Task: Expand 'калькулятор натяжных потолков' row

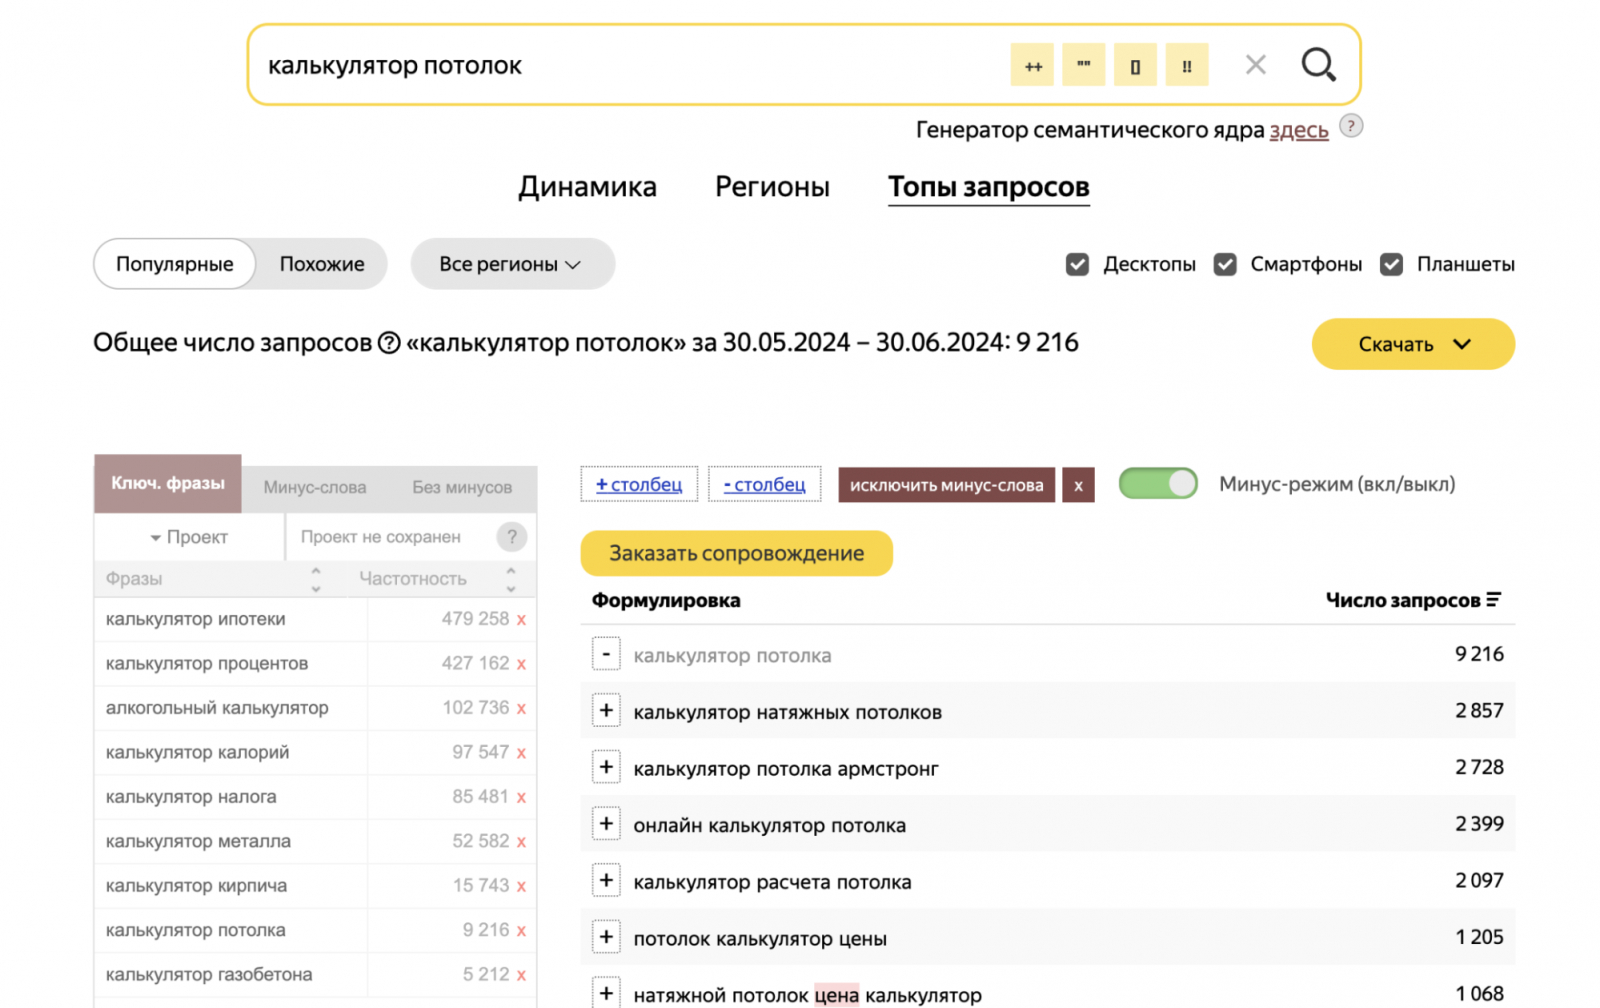Action: click(606, 711)
